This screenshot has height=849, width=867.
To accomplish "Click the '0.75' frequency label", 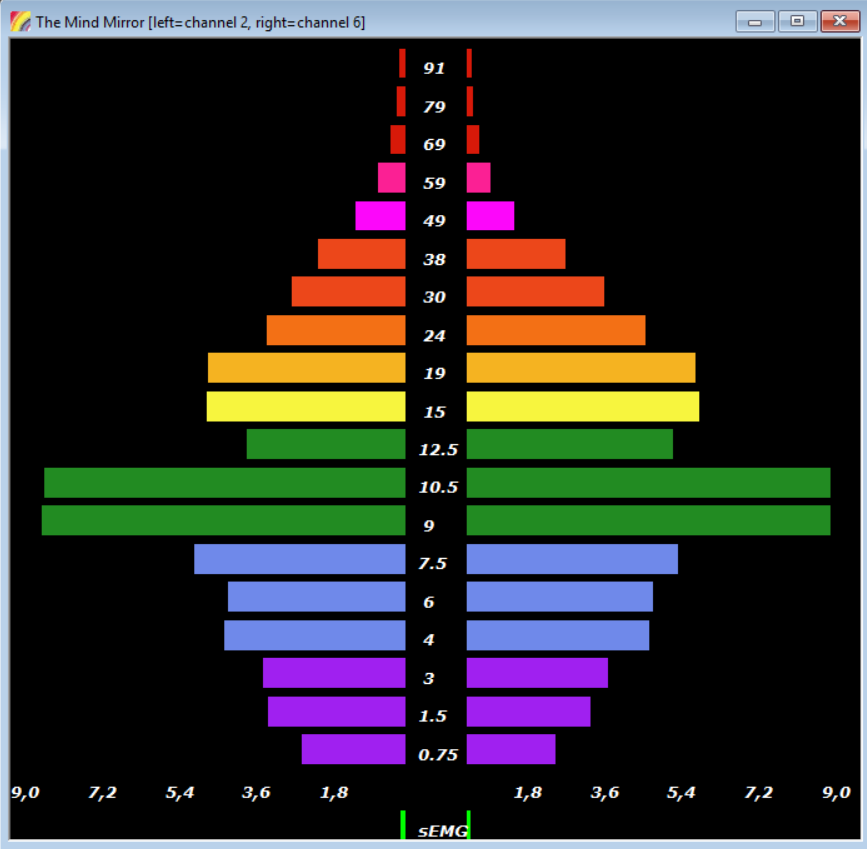I will [438, 755].
